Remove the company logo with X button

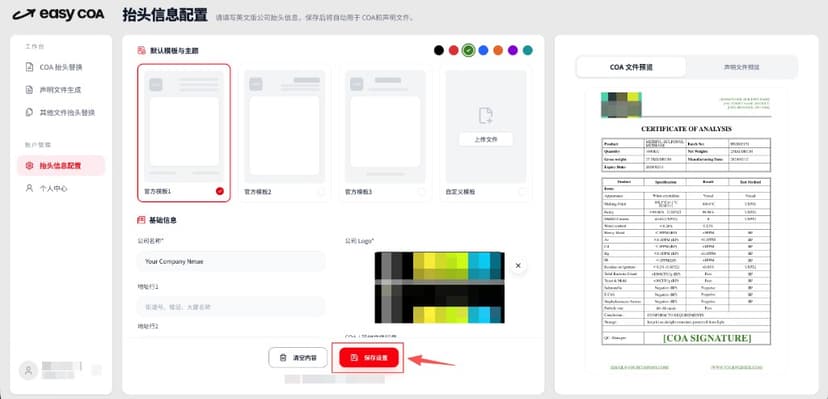pyautogui.click(x=518, y=265)
